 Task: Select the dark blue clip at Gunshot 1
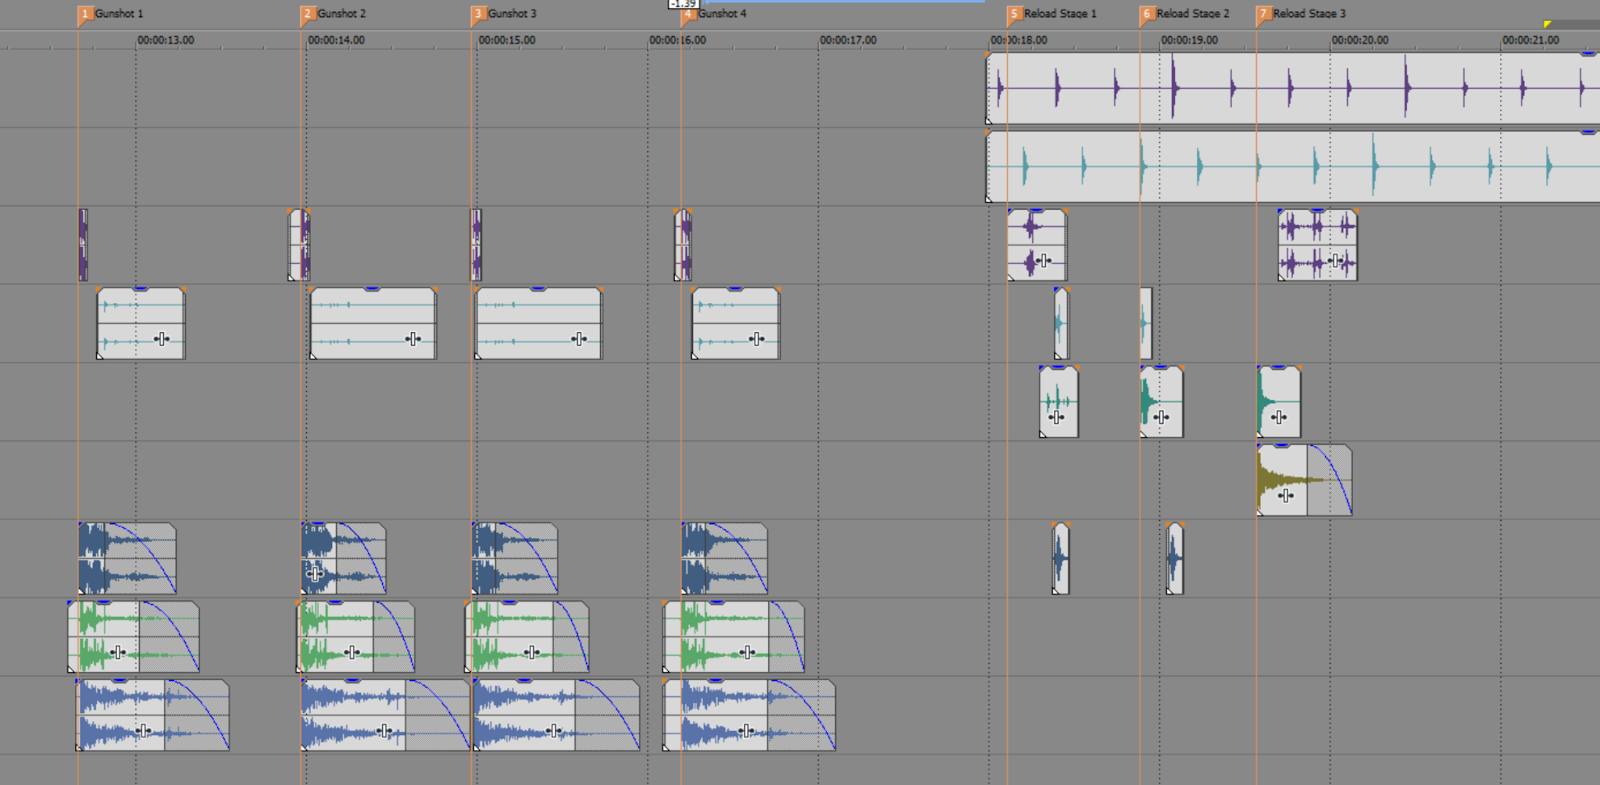coord(127,559)
